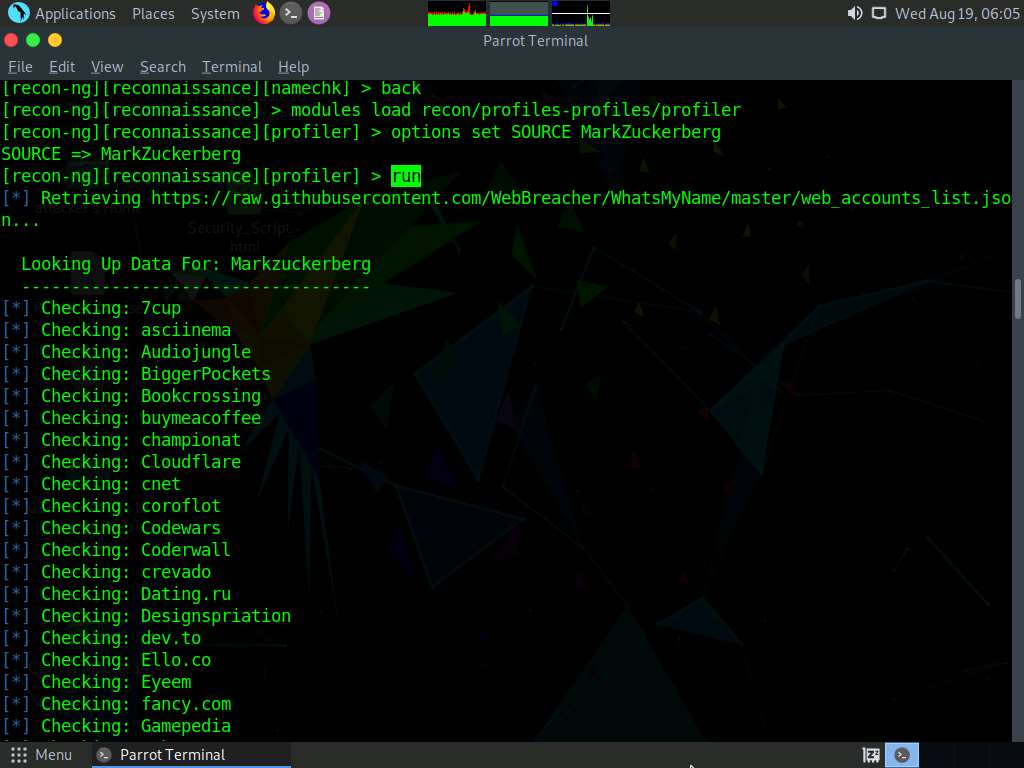Open the Applications menu

(x=75, y=14)
